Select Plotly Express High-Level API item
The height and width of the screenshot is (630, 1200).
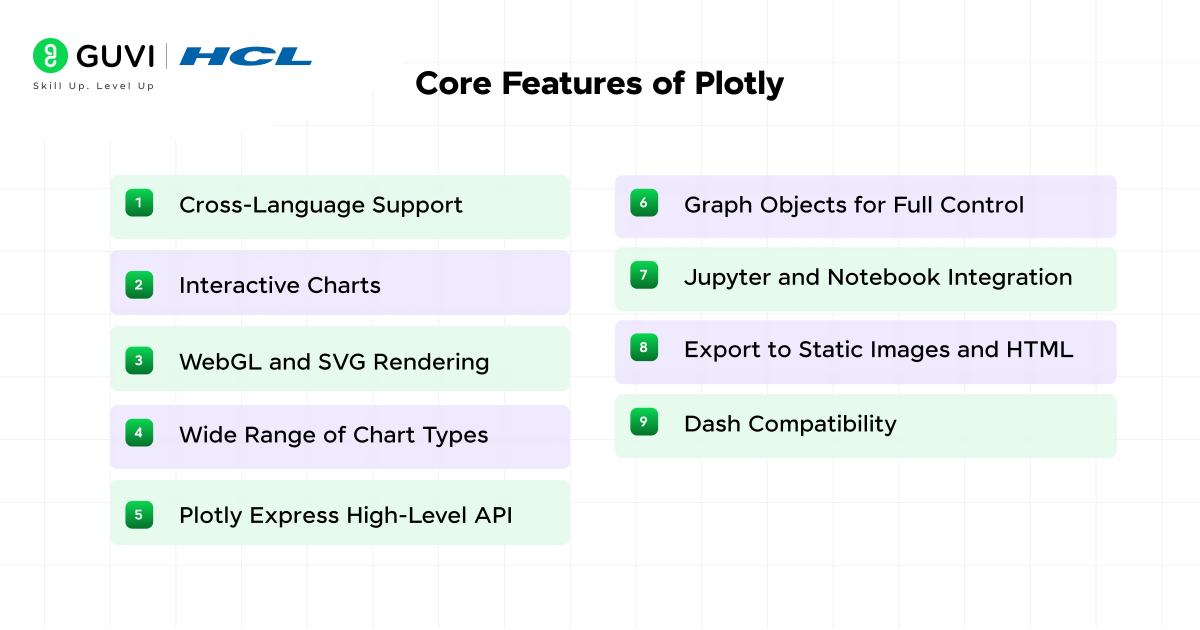(x=345, y=516)
